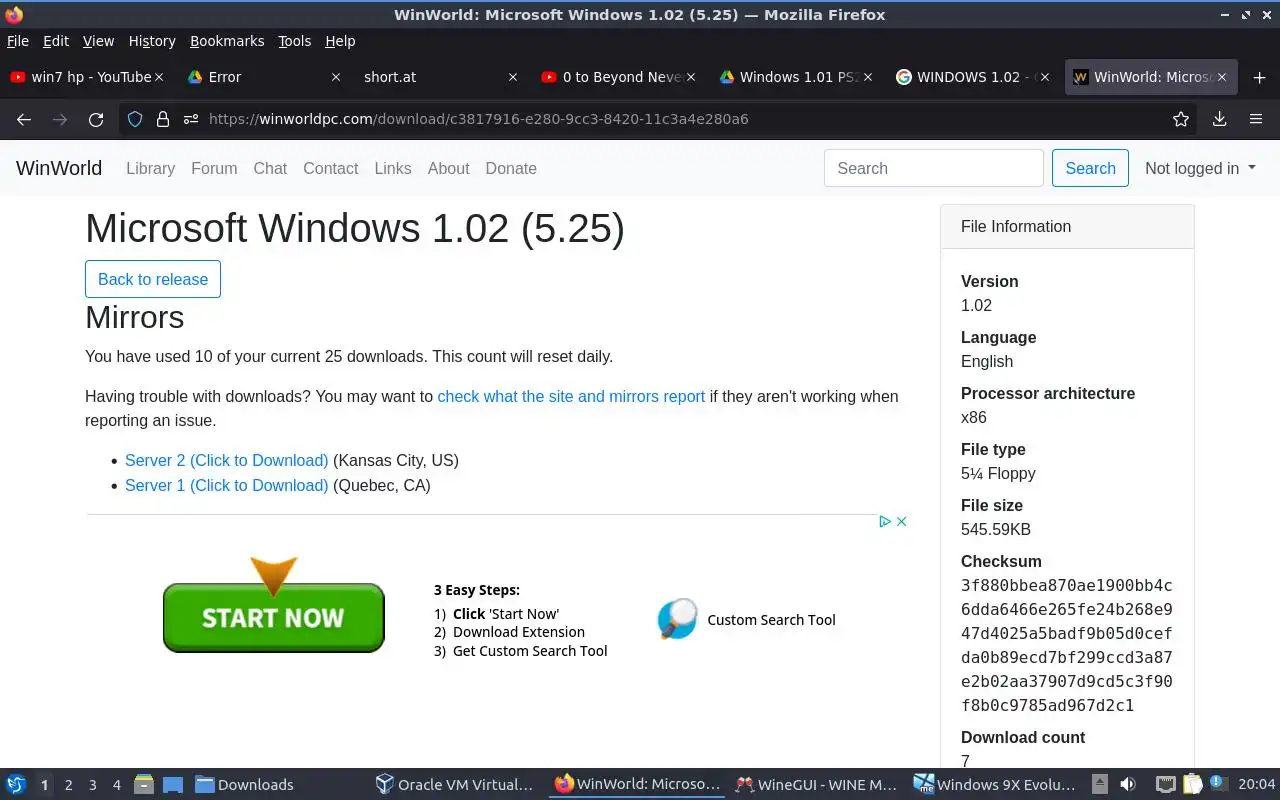Open the system start menu icon in taskbar

click(x=16, y=784)
